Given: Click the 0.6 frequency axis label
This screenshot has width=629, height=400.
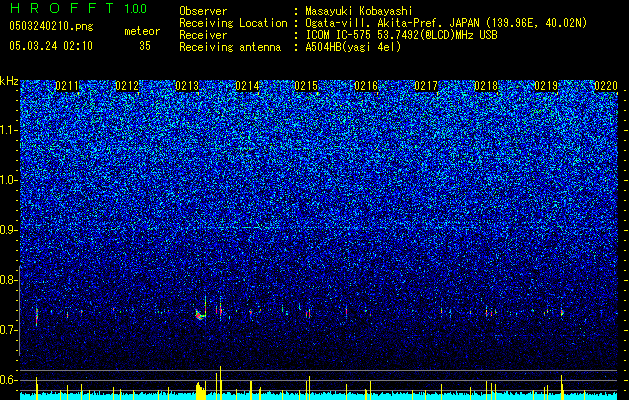Looking at the screenshot, I should pyautogui.click(x=8, y=380).
